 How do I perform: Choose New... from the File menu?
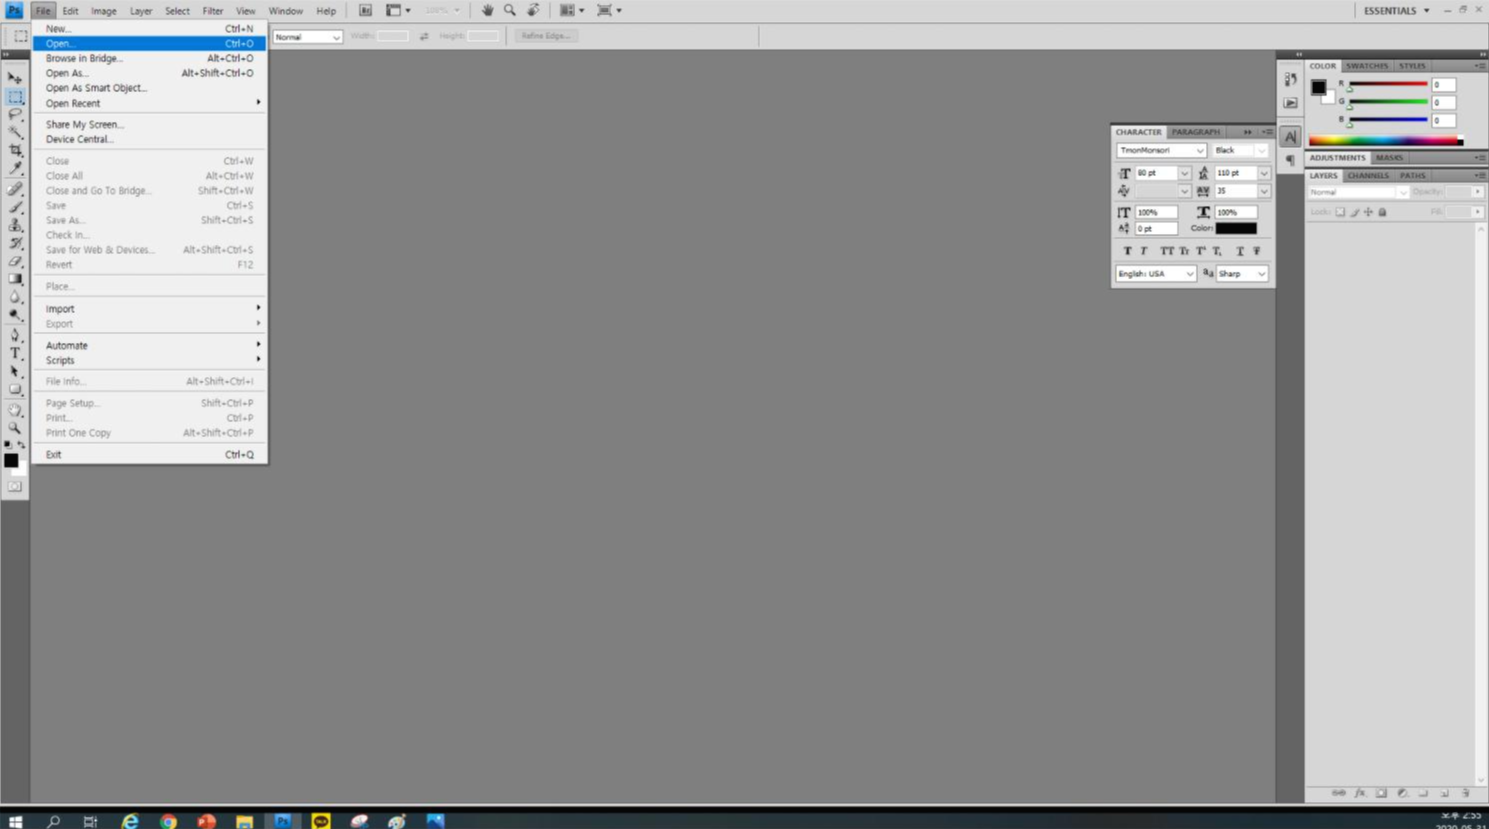pyautogui.click(x=150, y=29)
